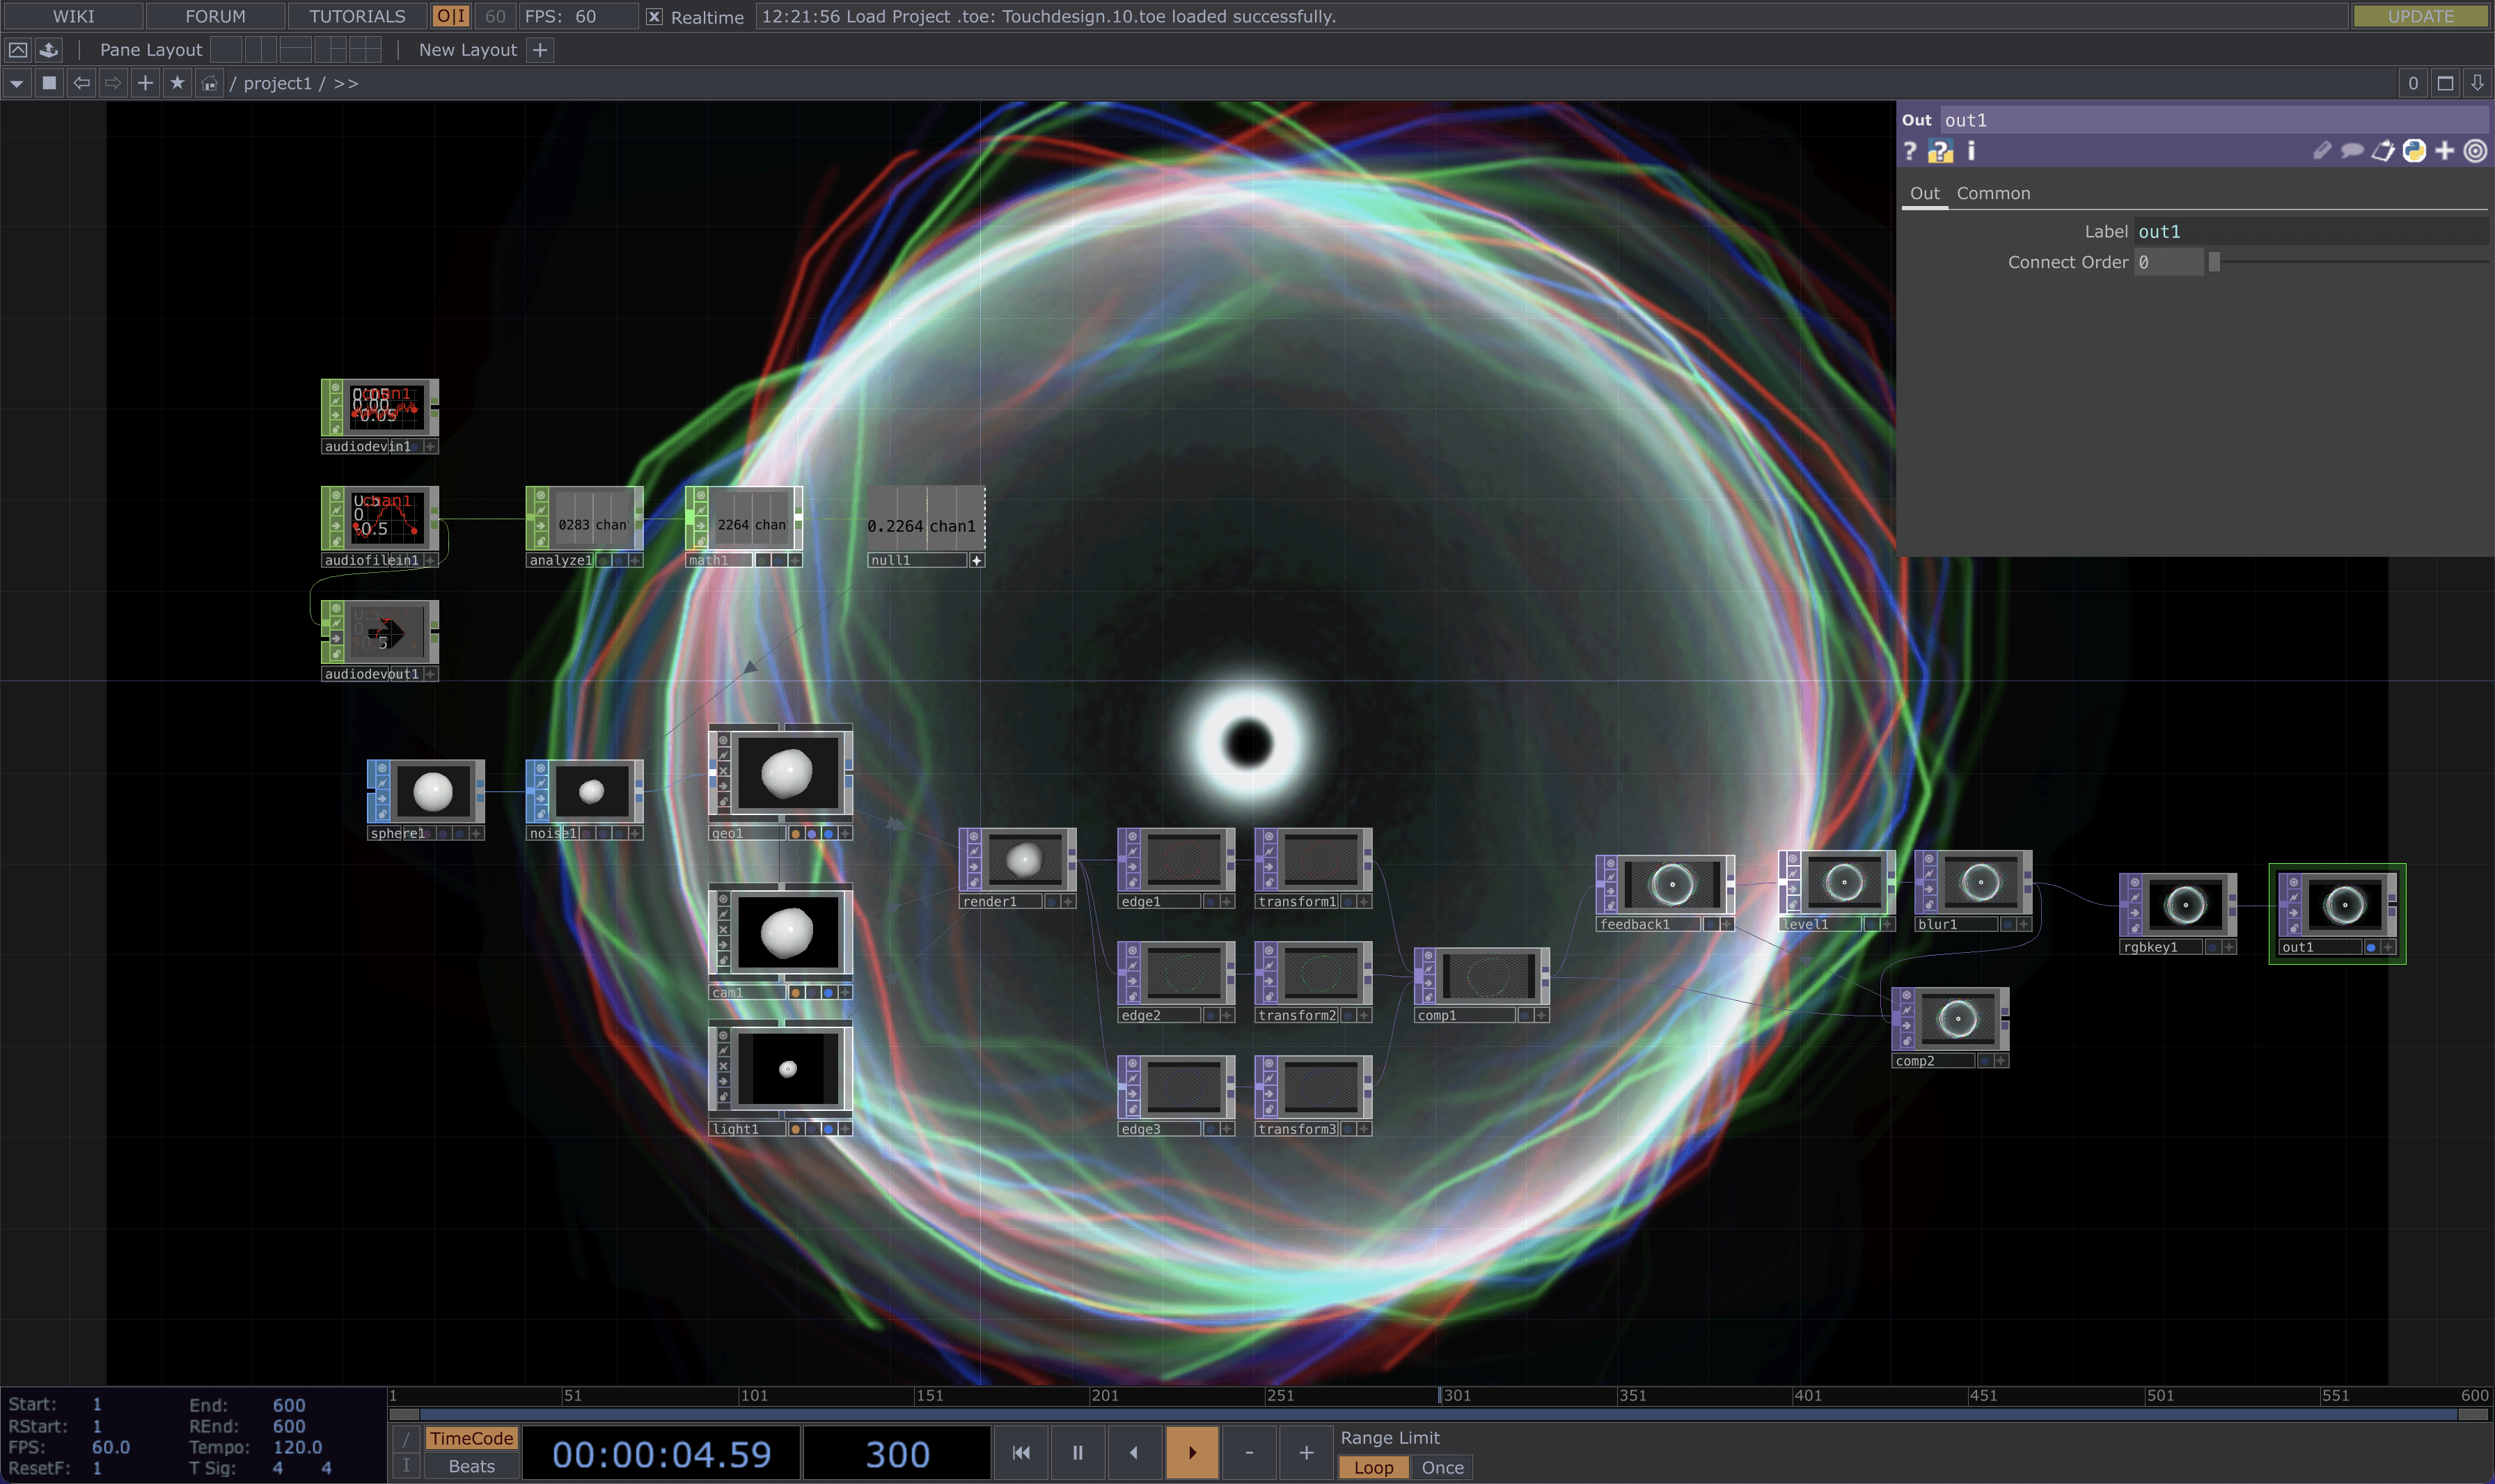Jump to the start of the timeline
2495x1484 pixels.
point(1021,1452)
